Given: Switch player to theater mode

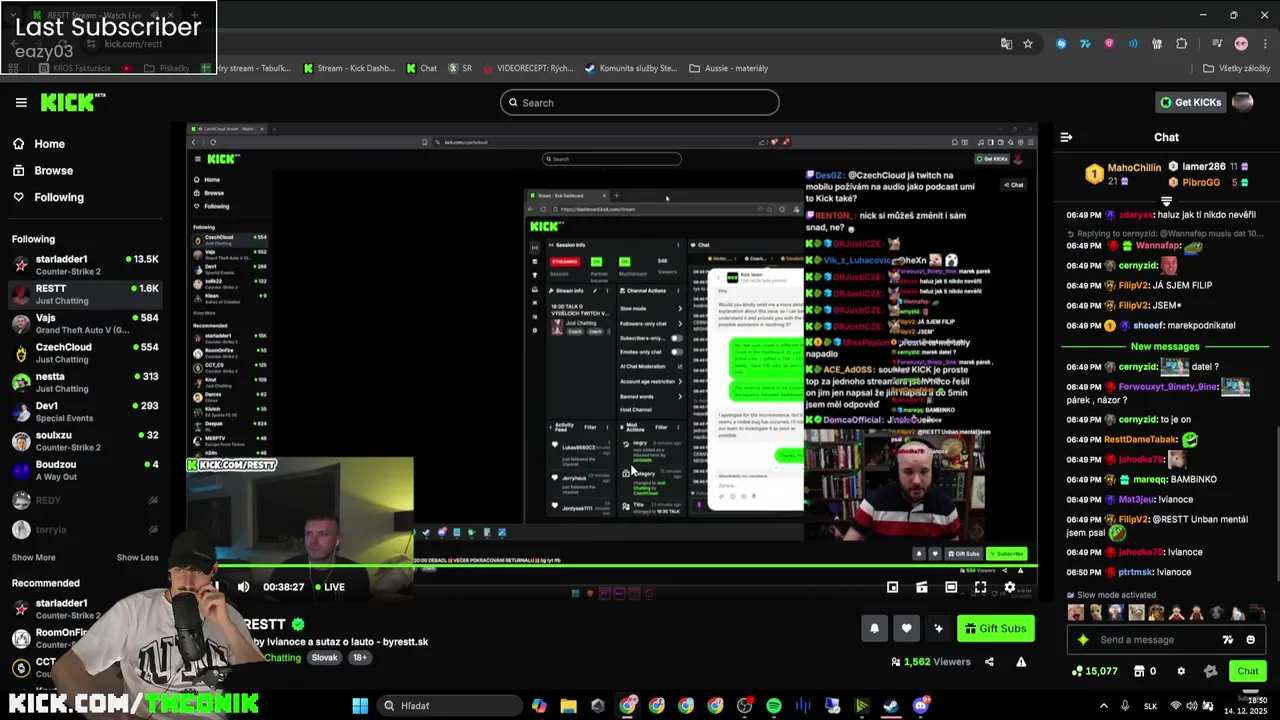Looking at the screenshot, I should (x=951, y=587).
